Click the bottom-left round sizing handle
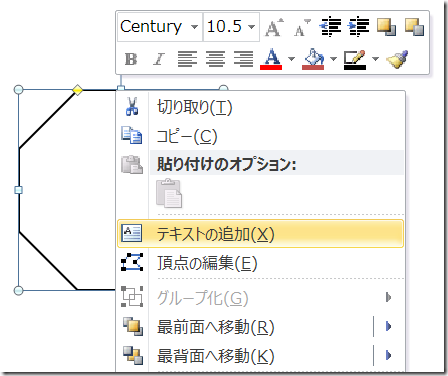Image resolution: width=448 pixels, height=376 pixels. click(19, 290)
